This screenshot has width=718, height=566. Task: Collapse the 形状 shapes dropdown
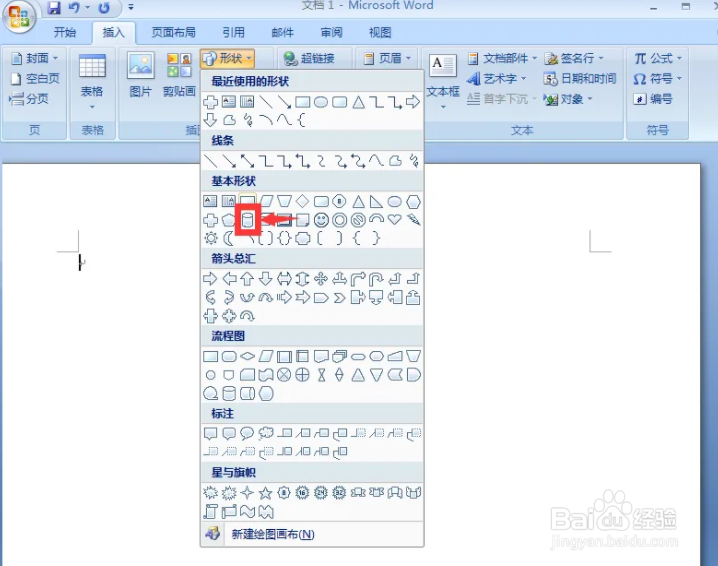(x=228, y=59)
